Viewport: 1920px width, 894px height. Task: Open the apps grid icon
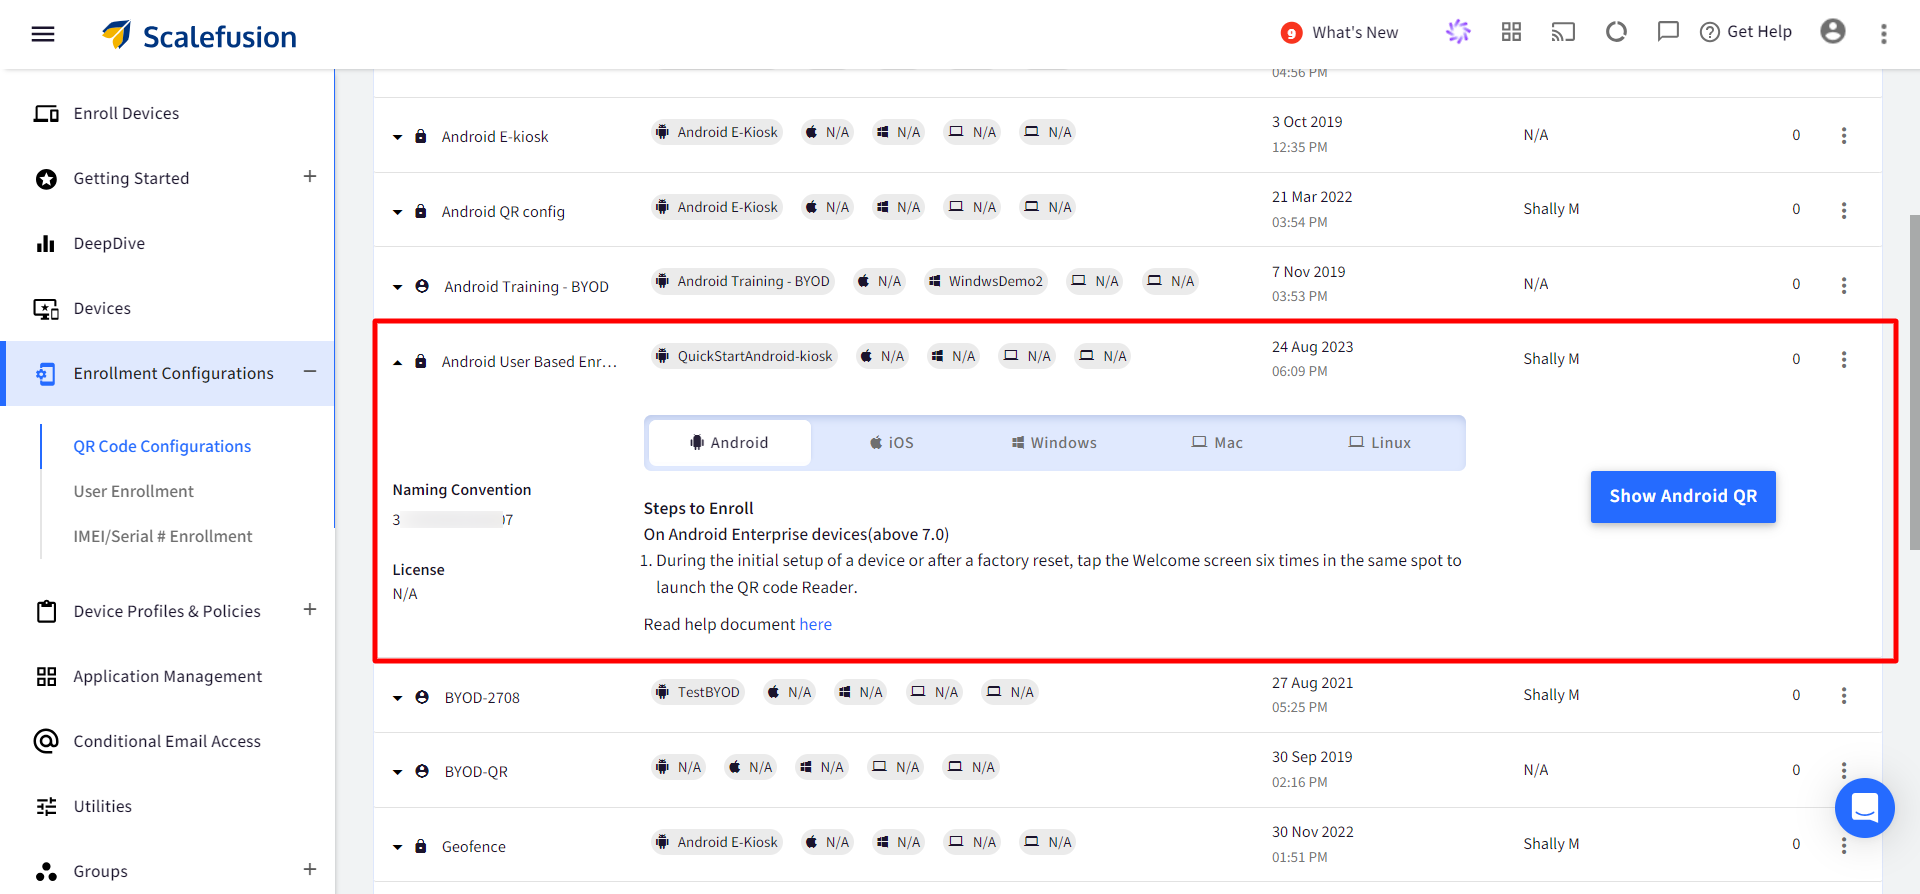click(x=1511, y=32)
